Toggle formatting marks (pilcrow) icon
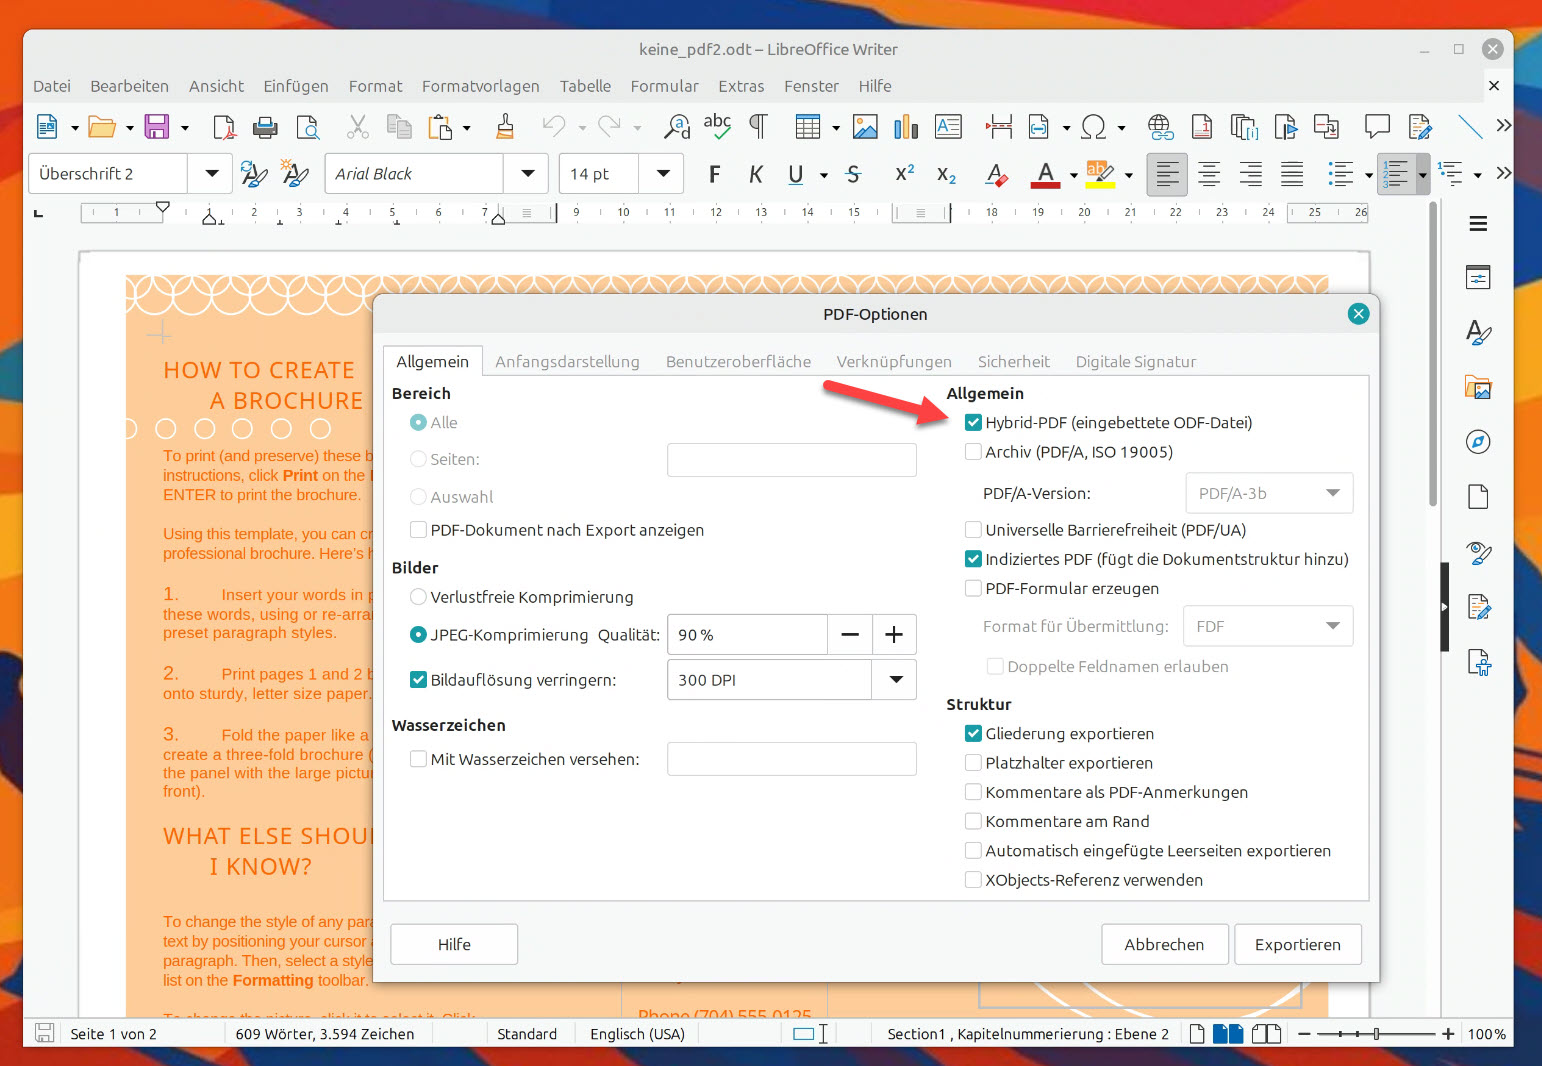This screenshot has height=1066, width=1542. click(x=759, y=127)
